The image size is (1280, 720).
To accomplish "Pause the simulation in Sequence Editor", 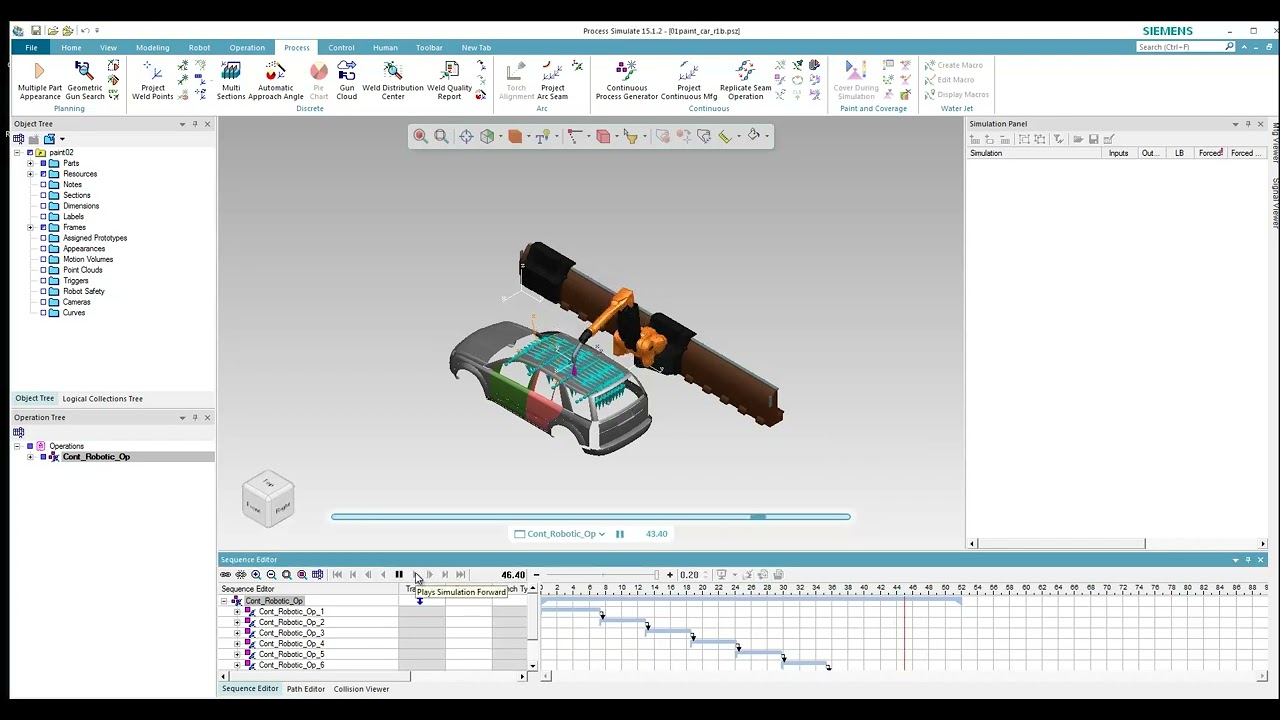I will (x=399, y=575).
